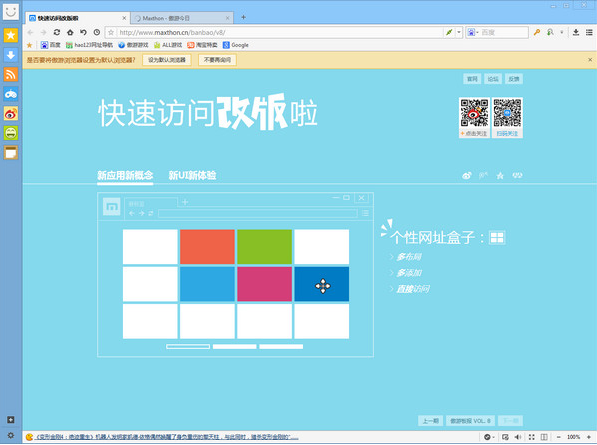This screenshot has height=445, width=597.
Task: Click the don't ask again button
Action: 217,60
